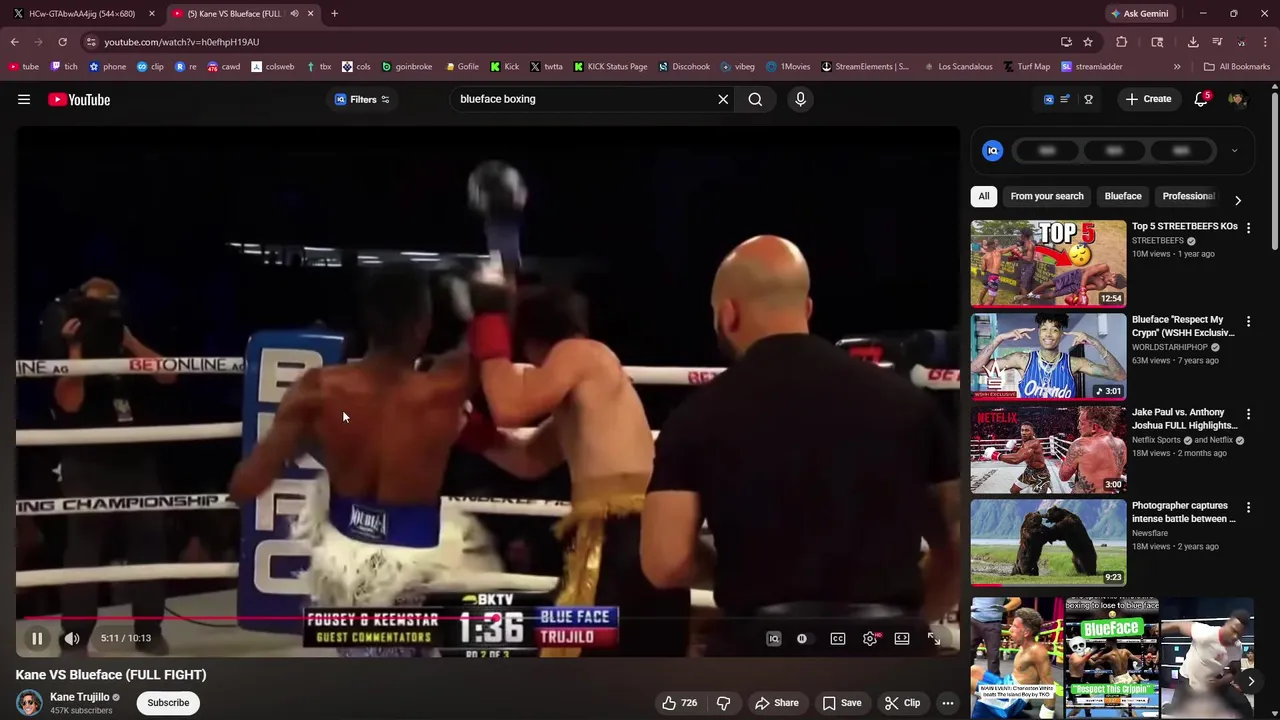Open Photographer captures intense battle video title
Image resolution: width=1280 pixels, height=720 pixels.
click(x=1184, y=512)
